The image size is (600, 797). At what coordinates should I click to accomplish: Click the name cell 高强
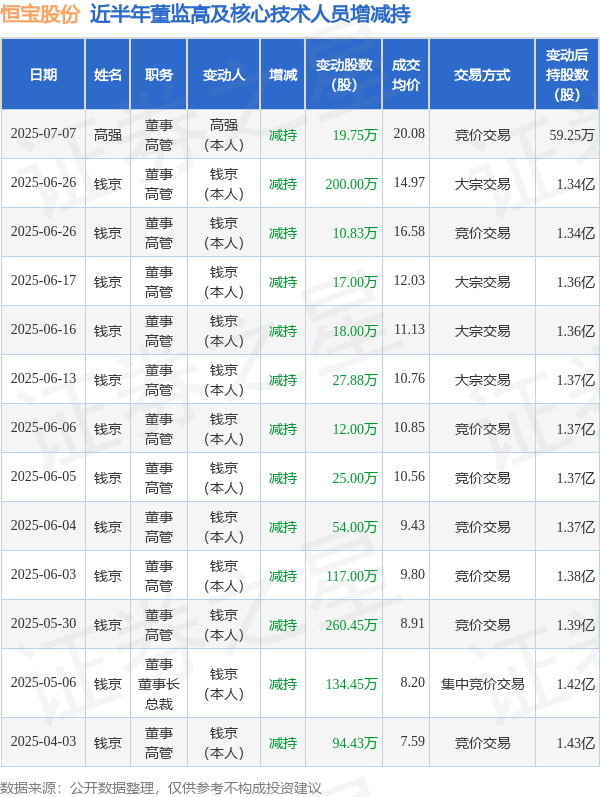pyautogui.click(x=108, y=135)
